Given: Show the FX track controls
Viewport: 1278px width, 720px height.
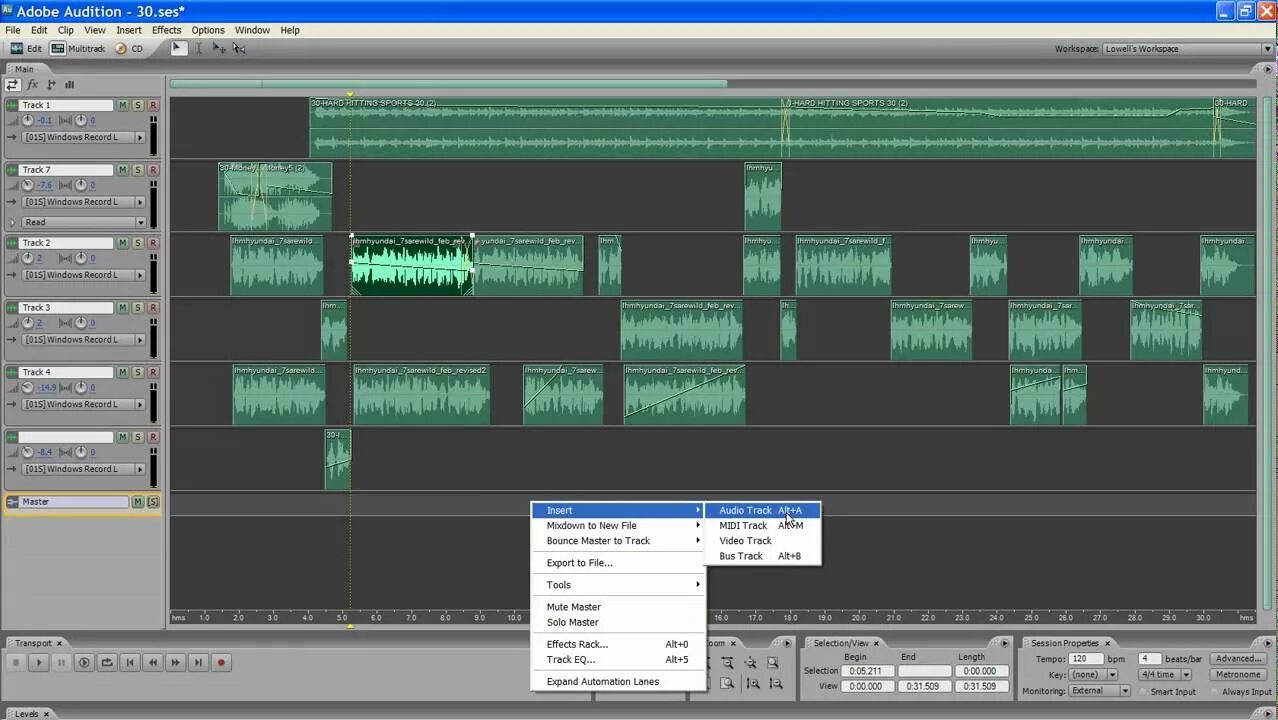Looking at the screenshot, I should pyautogui.click(x=32, y=85).
